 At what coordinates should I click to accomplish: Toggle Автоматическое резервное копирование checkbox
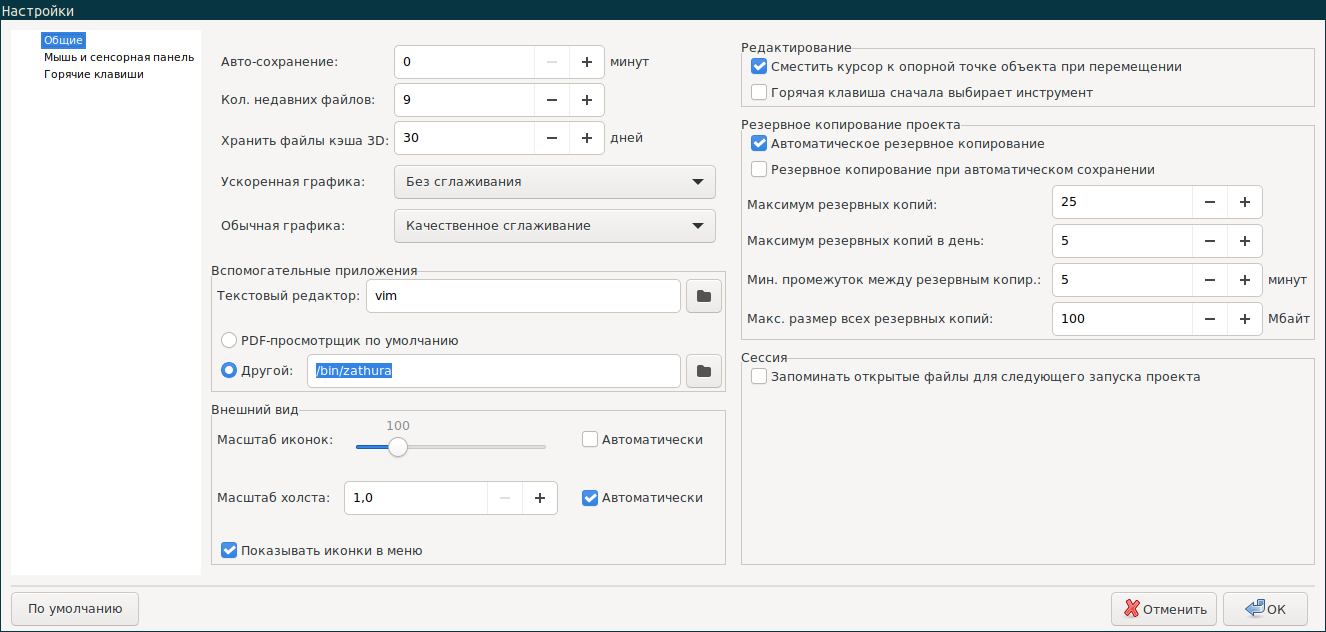(759, 144)
